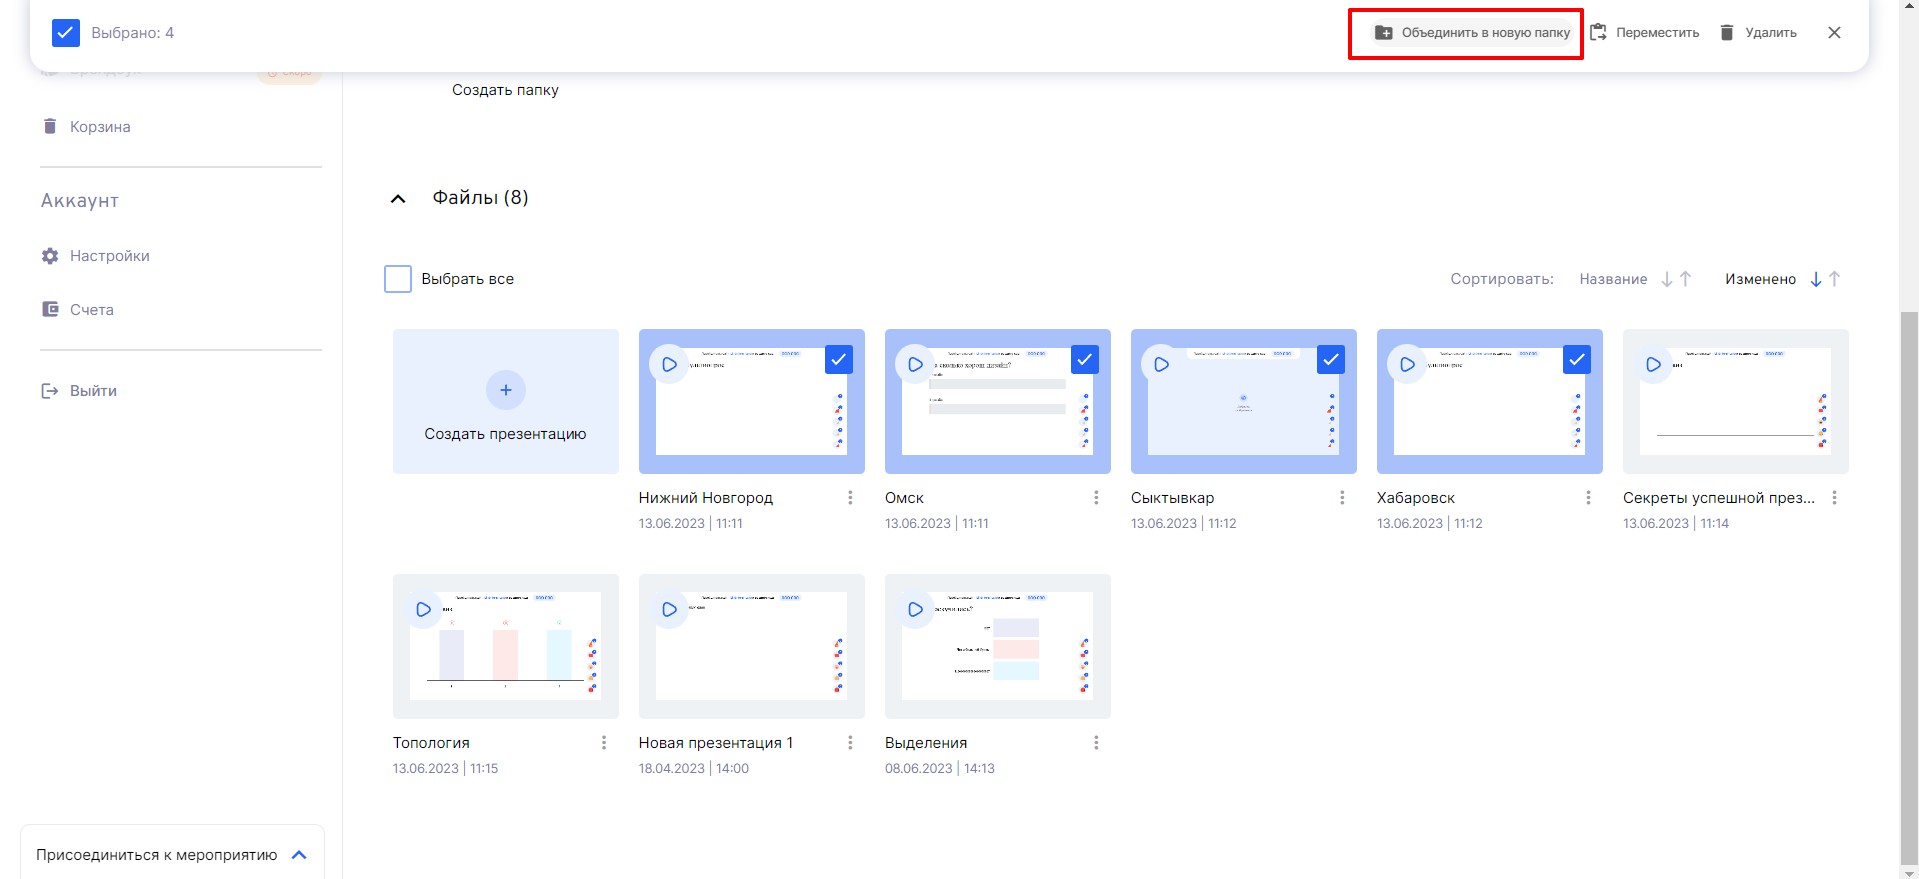Click the Изменено sort label

(x=1760, y=280)
